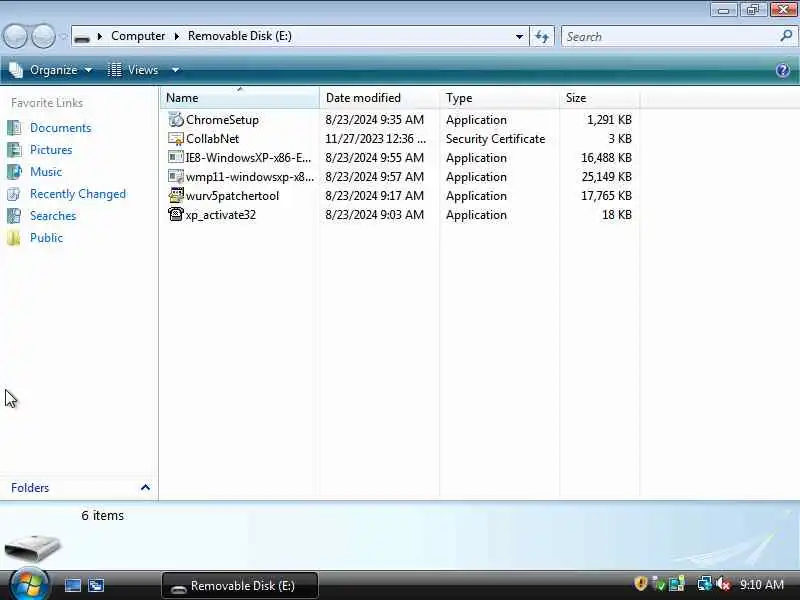The image size is (800, 600).
Task: Expand the arrow after Computer in breadcrumb
Action: 177,36
